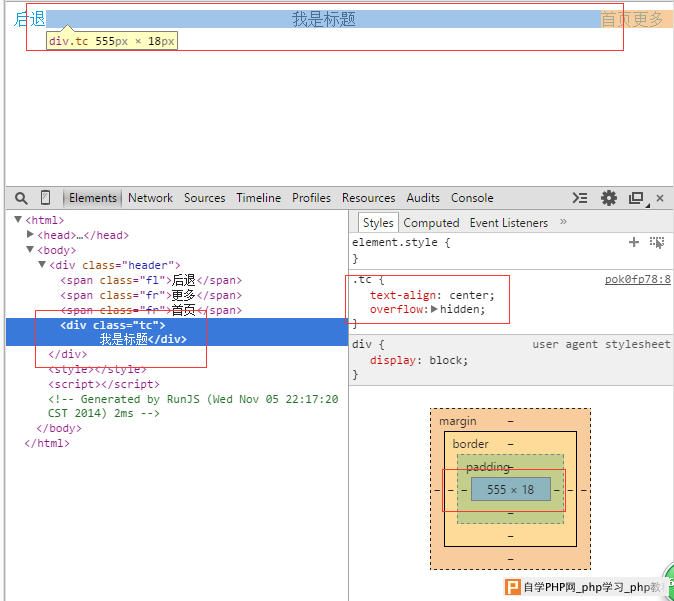Viewport: 674px width, 601px height.
Task: Open the Sources tab
Action: (205, 198)
